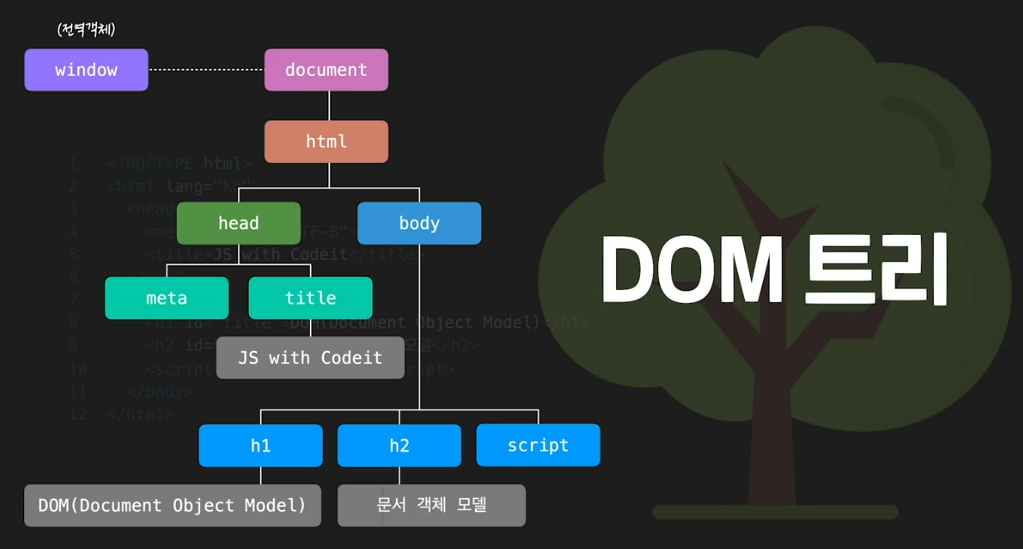Select the pink document node
This screenshot has height=549, width=1023.
tap(326, 70)
